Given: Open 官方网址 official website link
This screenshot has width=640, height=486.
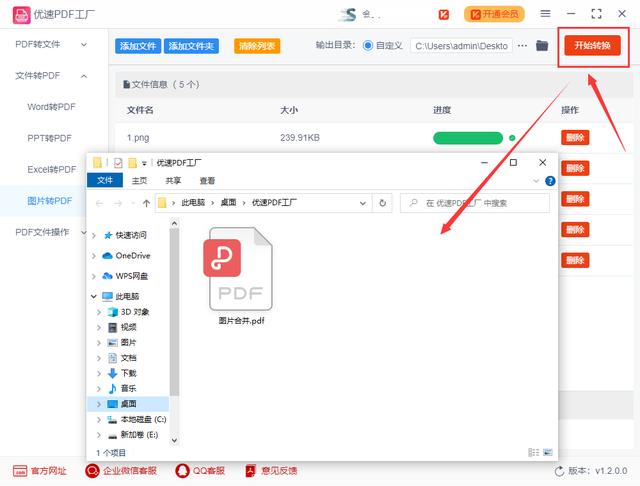Looking at the screenshot, I should pos(40,471).
